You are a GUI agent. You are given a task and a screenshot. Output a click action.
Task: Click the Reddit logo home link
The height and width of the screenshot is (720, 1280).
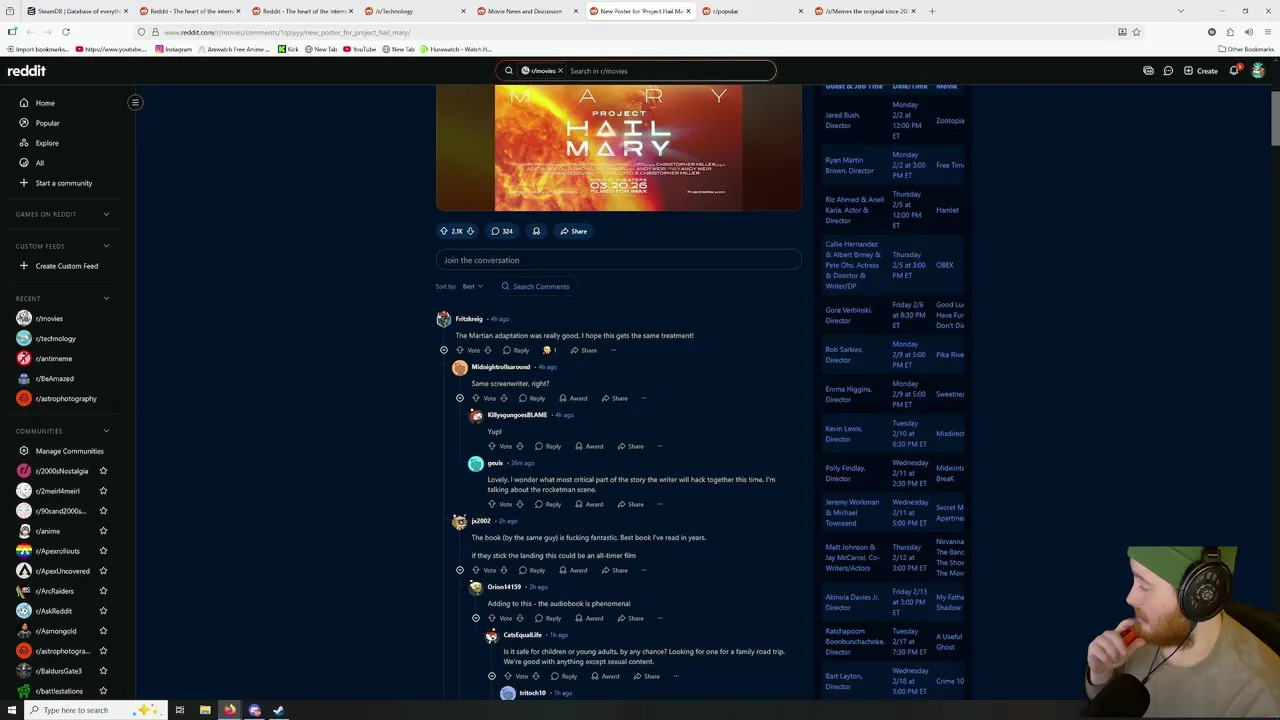tap(27, 71)
